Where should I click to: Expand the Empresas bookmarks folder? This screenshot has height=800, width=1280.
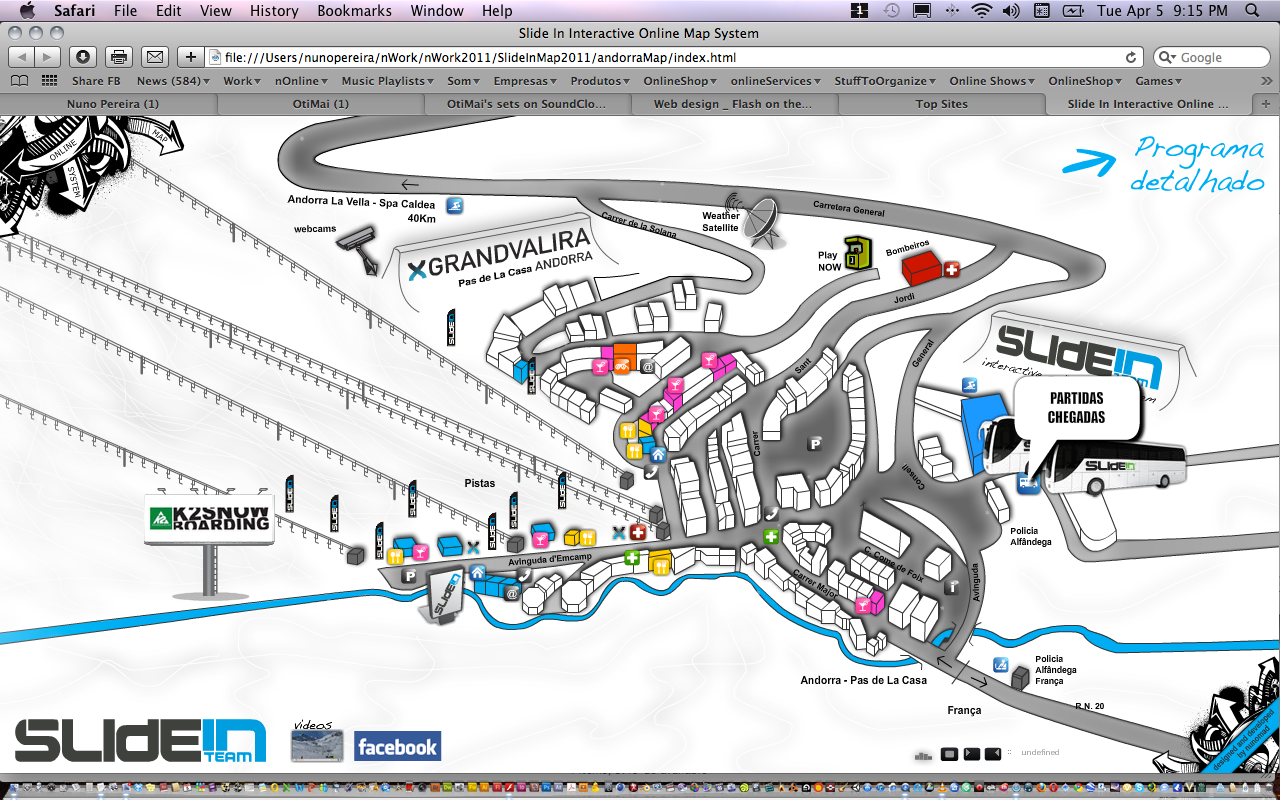click(x=525, y=81)
